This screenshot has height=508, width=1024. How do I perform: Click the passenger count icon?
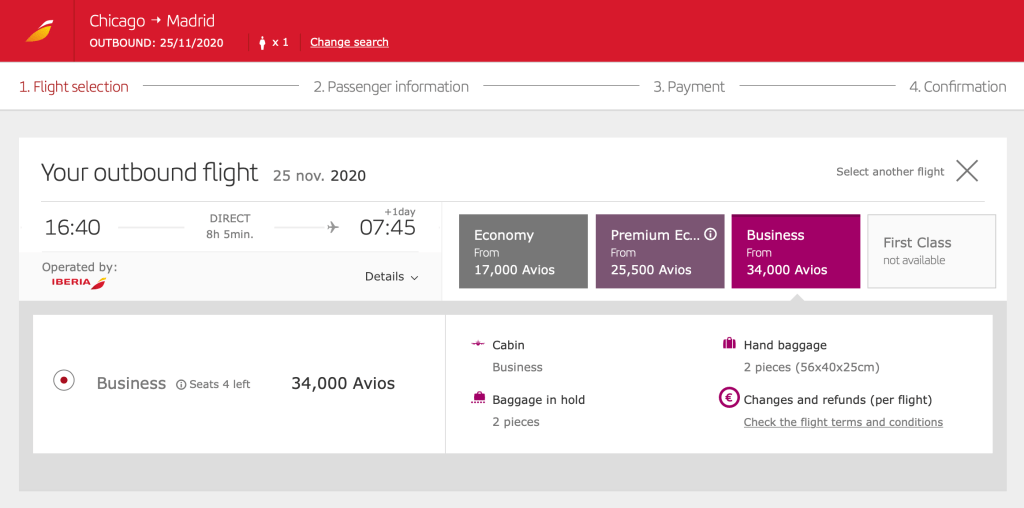coord(263,42)
